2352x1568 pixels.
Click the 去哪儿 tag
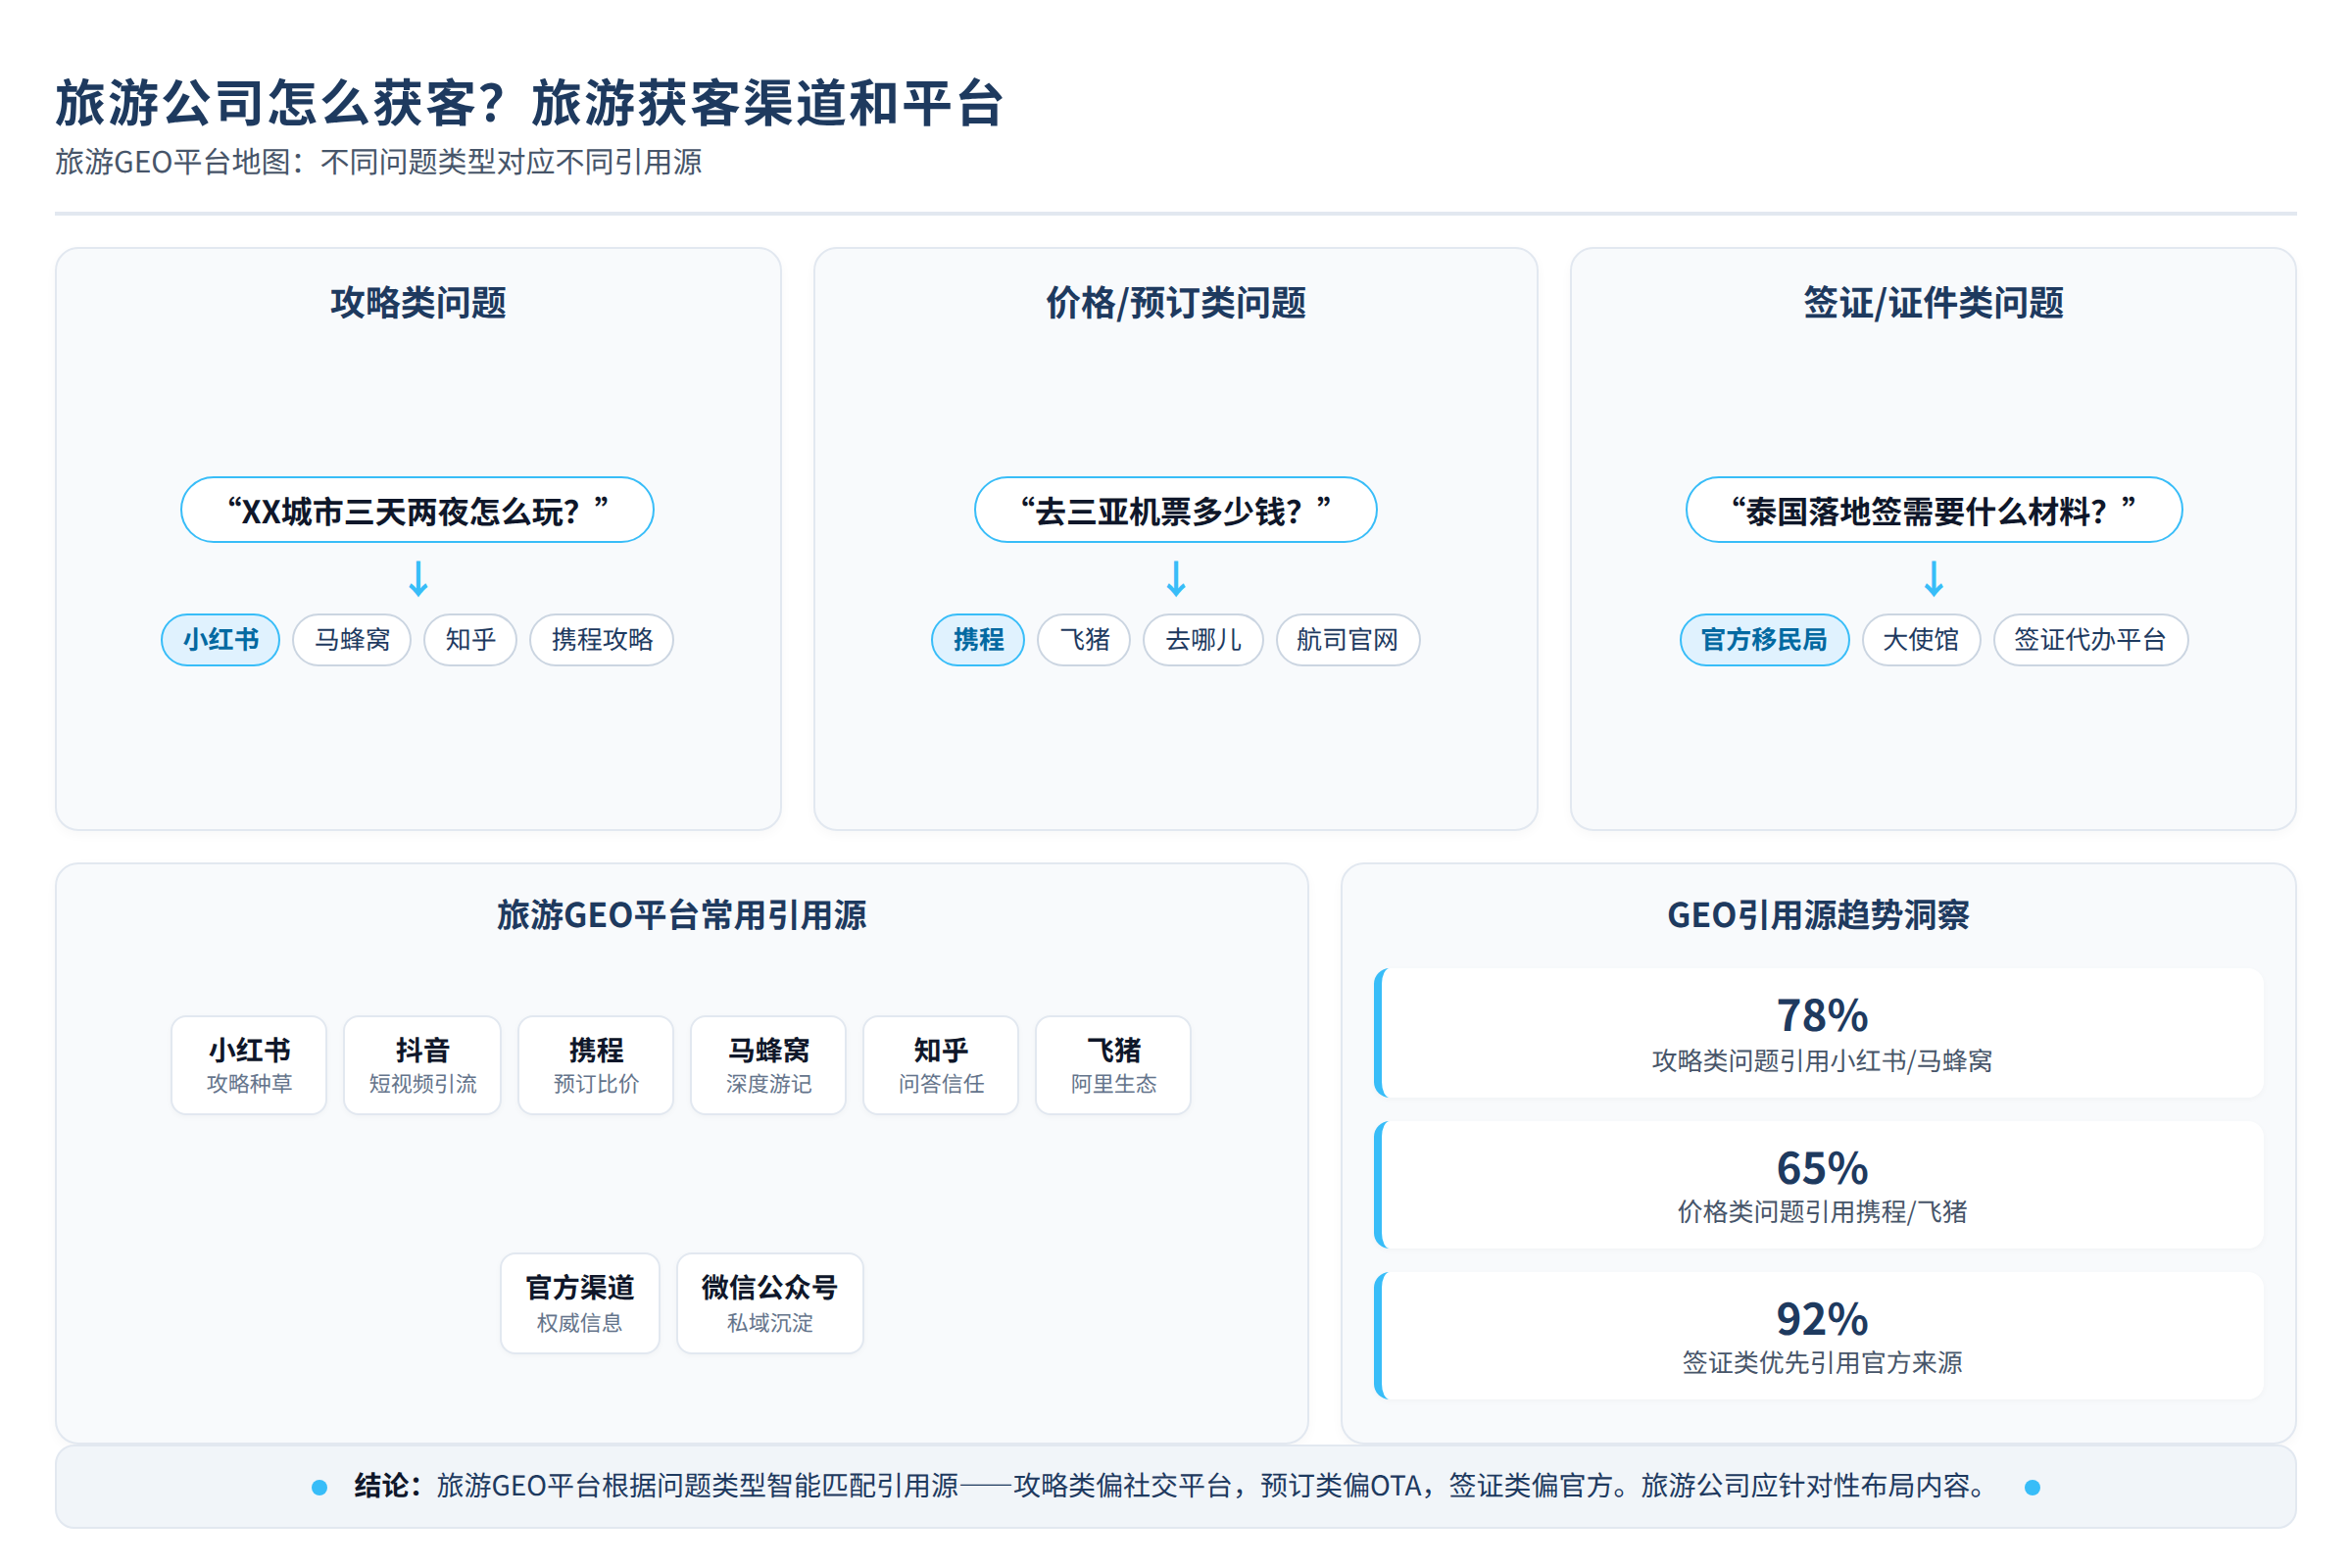tap(1203, 640)
